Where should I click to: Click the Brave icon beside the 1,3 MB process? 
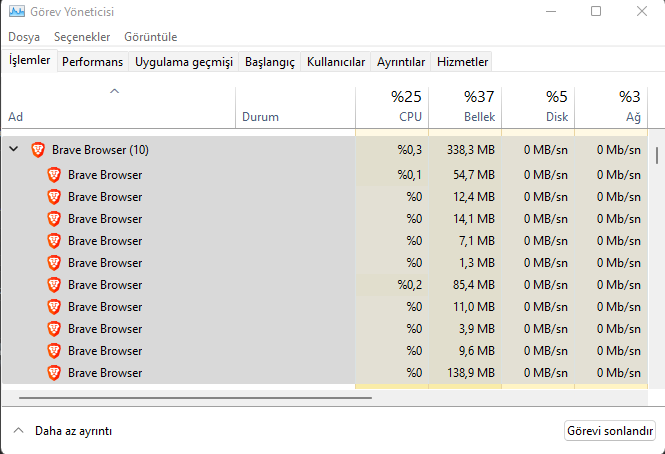(x=54, y=263)
